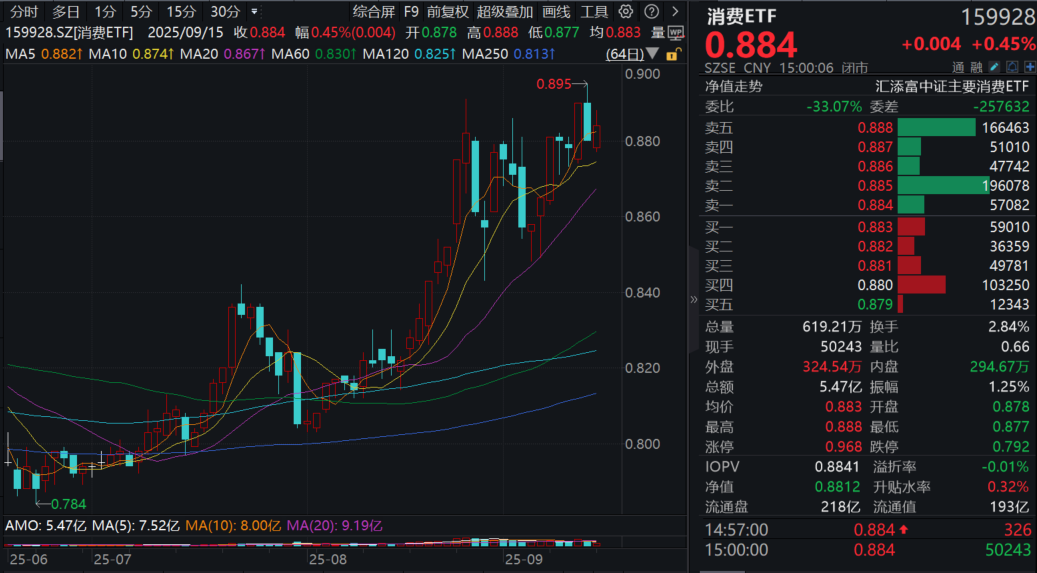Click the 融 financing indicator badge
The image size is (1037, 573).
[978, 69]
